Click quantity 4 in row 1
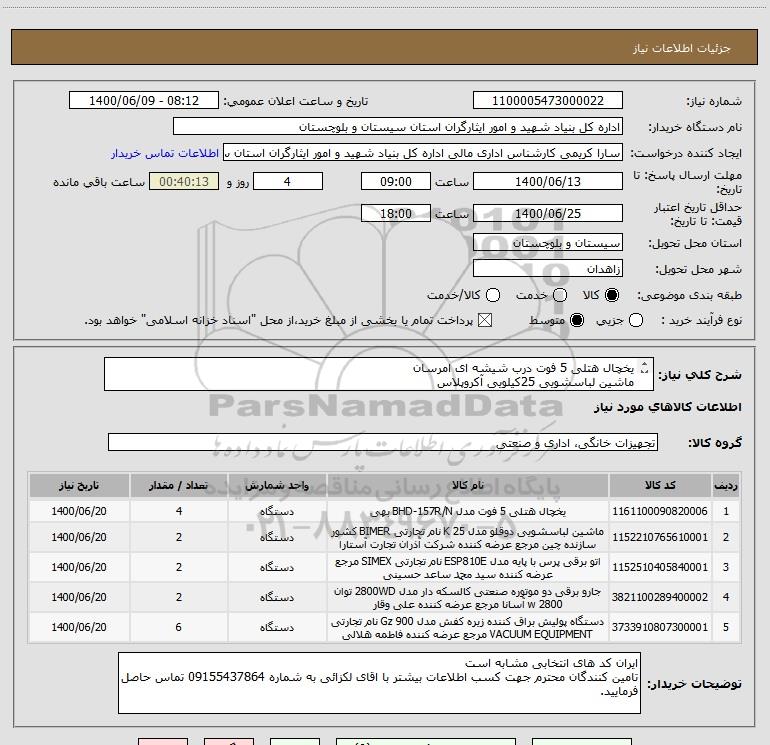 [179, 511]
